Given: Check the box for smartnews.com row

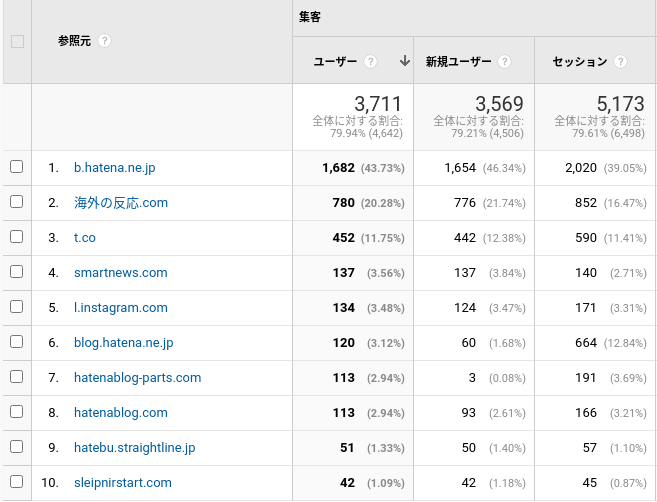Looking at the screenshot, I should (x=16, y=272).
